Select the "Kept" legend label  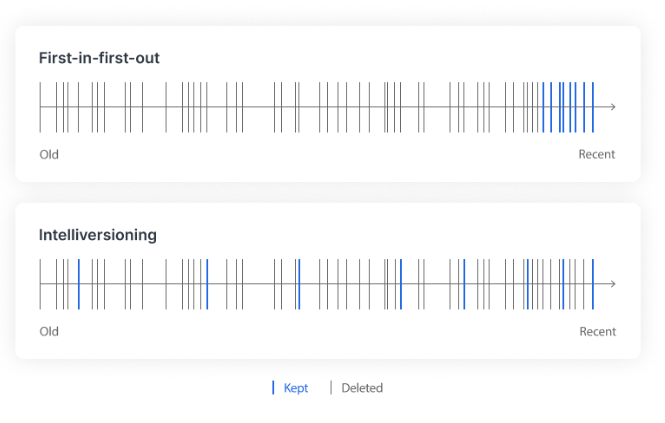pyautogui.click(x=296, y=388)
